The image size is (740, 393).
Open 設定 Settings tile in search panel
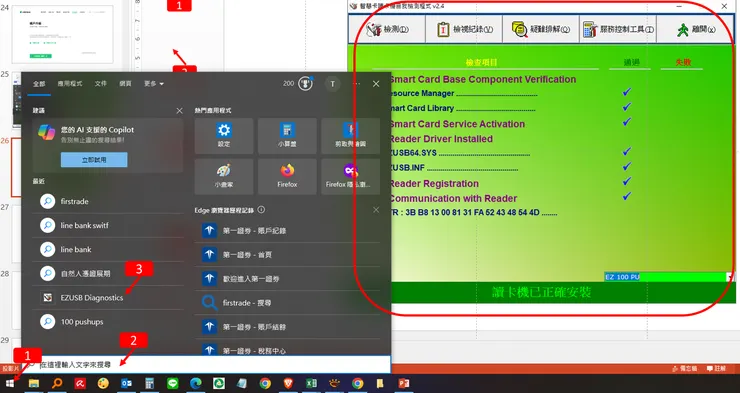click(224, 136)
